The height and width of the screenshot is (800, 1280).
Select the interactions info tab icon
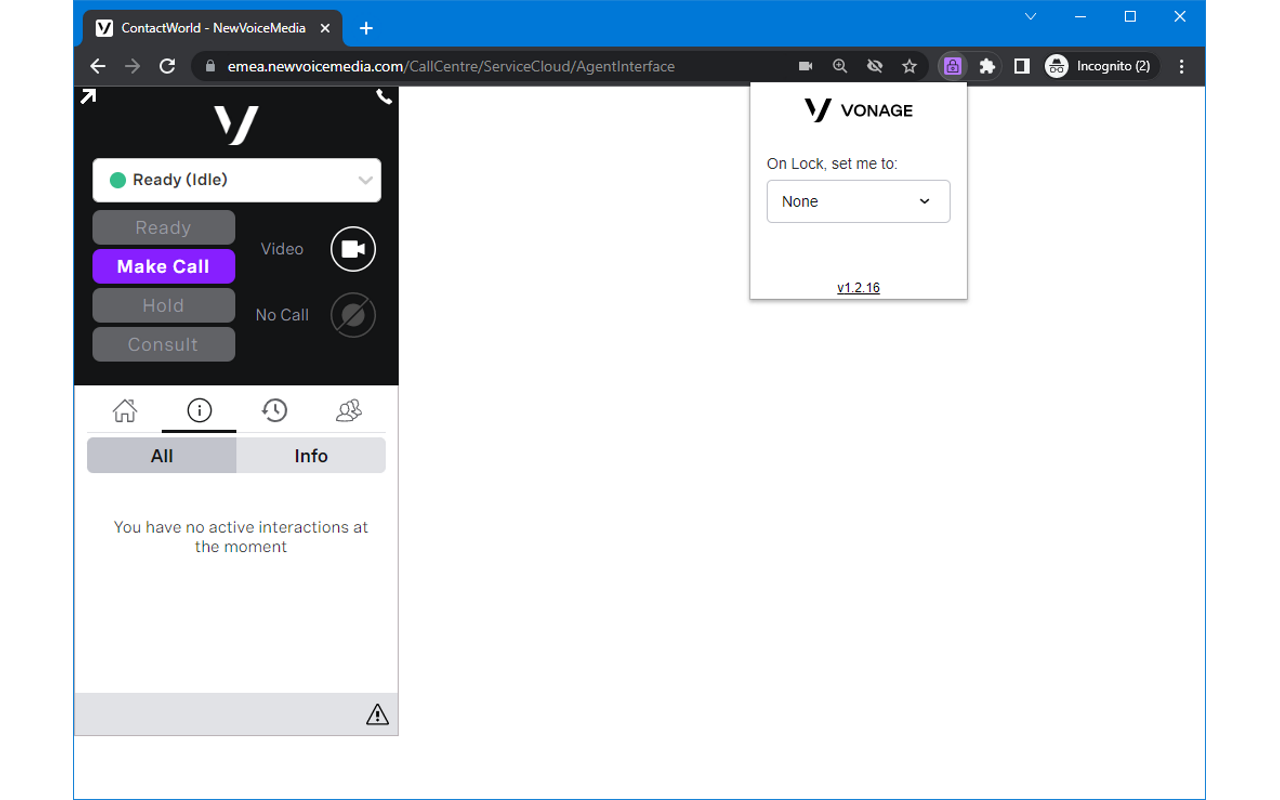199,410
